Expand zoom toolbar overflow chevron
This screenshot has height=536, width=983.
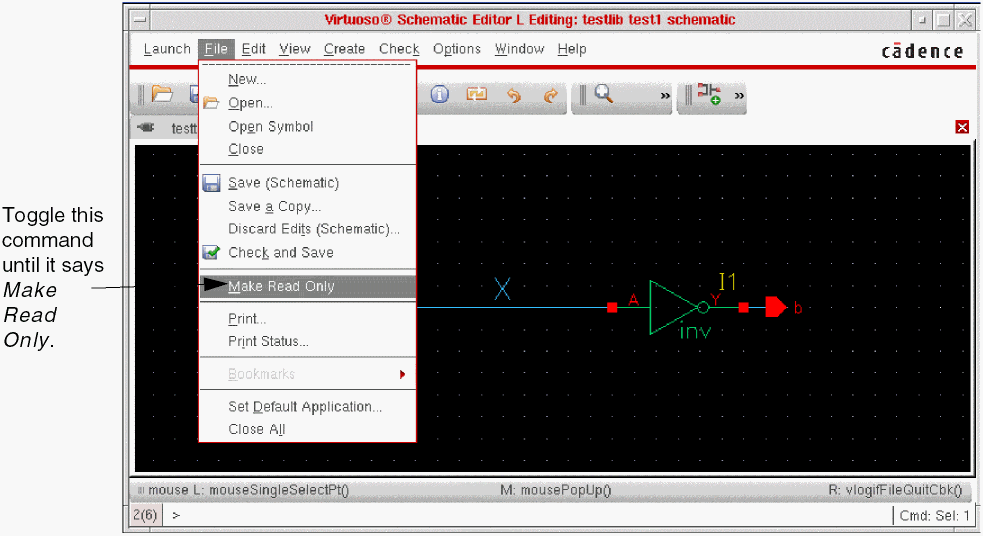point(665,96)
